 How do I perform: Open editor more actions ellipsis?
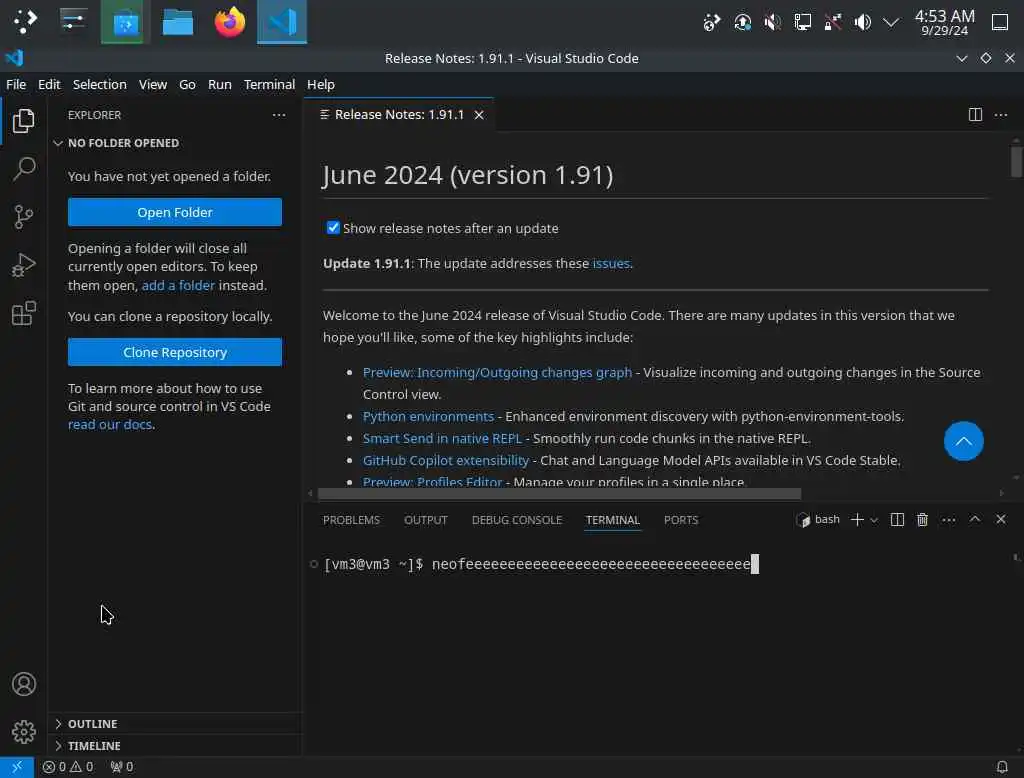tap(1000, 115)
